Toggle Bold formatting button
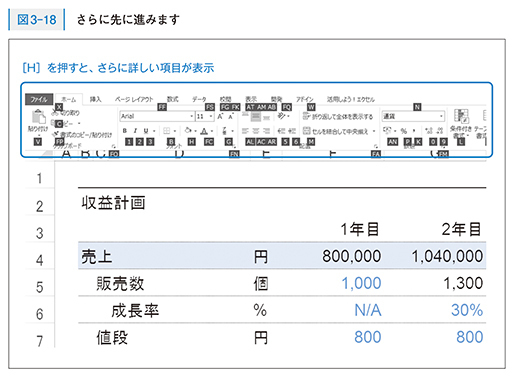The height and width of the screenshot is (377, 514). point(125,131)
